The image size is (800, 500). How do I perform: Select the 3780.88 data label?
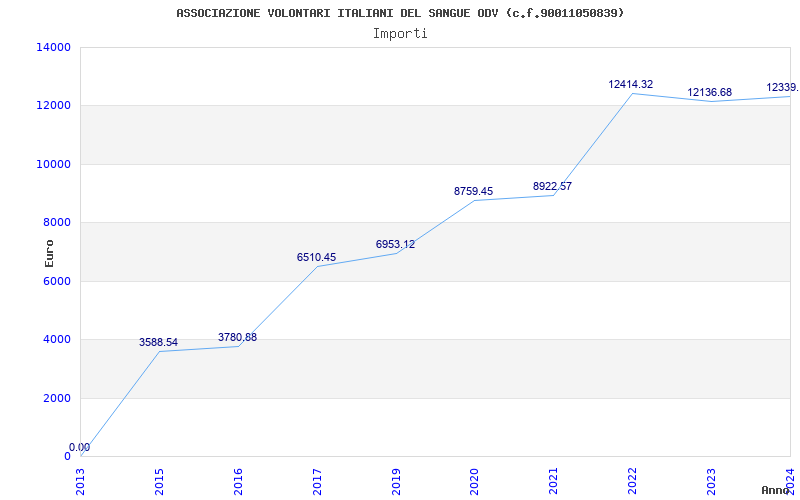tap(237, 337)
